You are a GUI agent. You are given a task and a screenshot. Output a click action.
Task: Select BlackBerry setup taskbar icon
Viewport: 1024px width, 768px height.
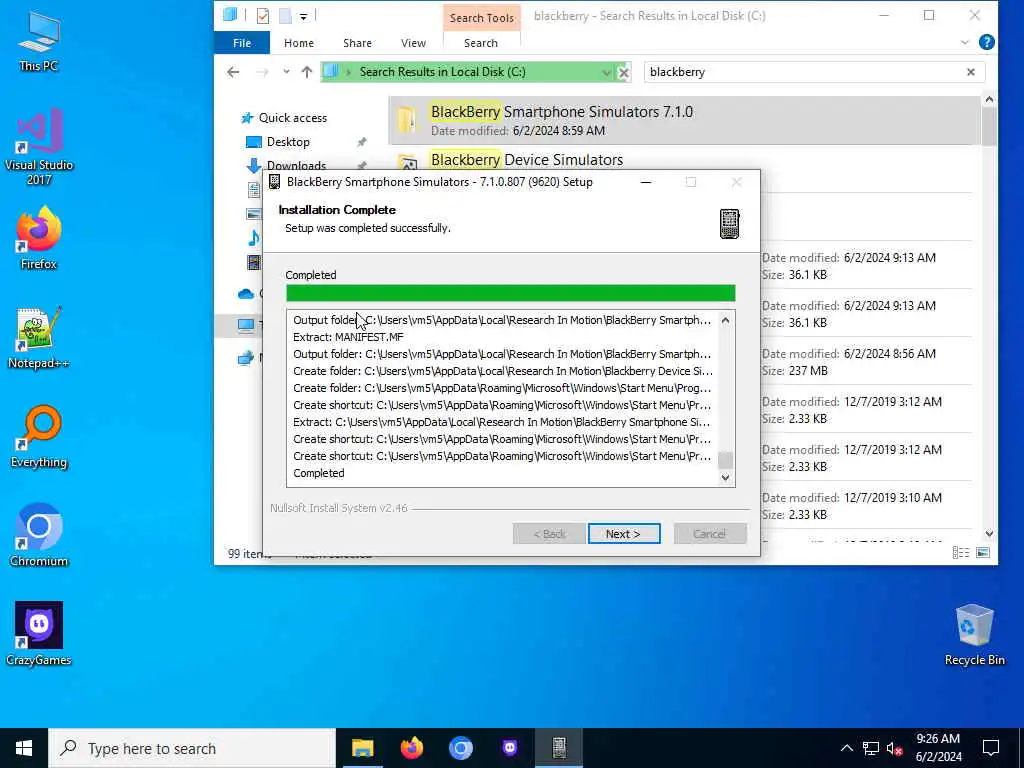tap(559, 748)
